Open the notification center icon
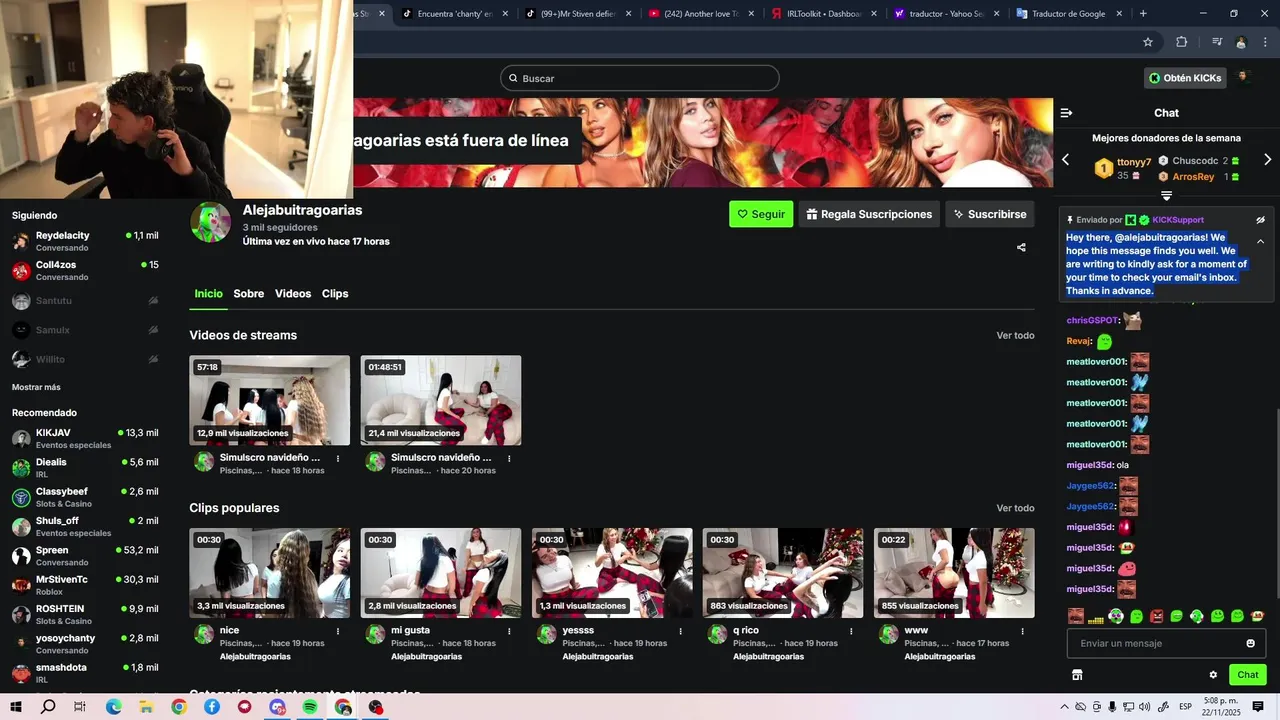The height and width of the screenshot is (720, 1280). tap(1258, 707)
